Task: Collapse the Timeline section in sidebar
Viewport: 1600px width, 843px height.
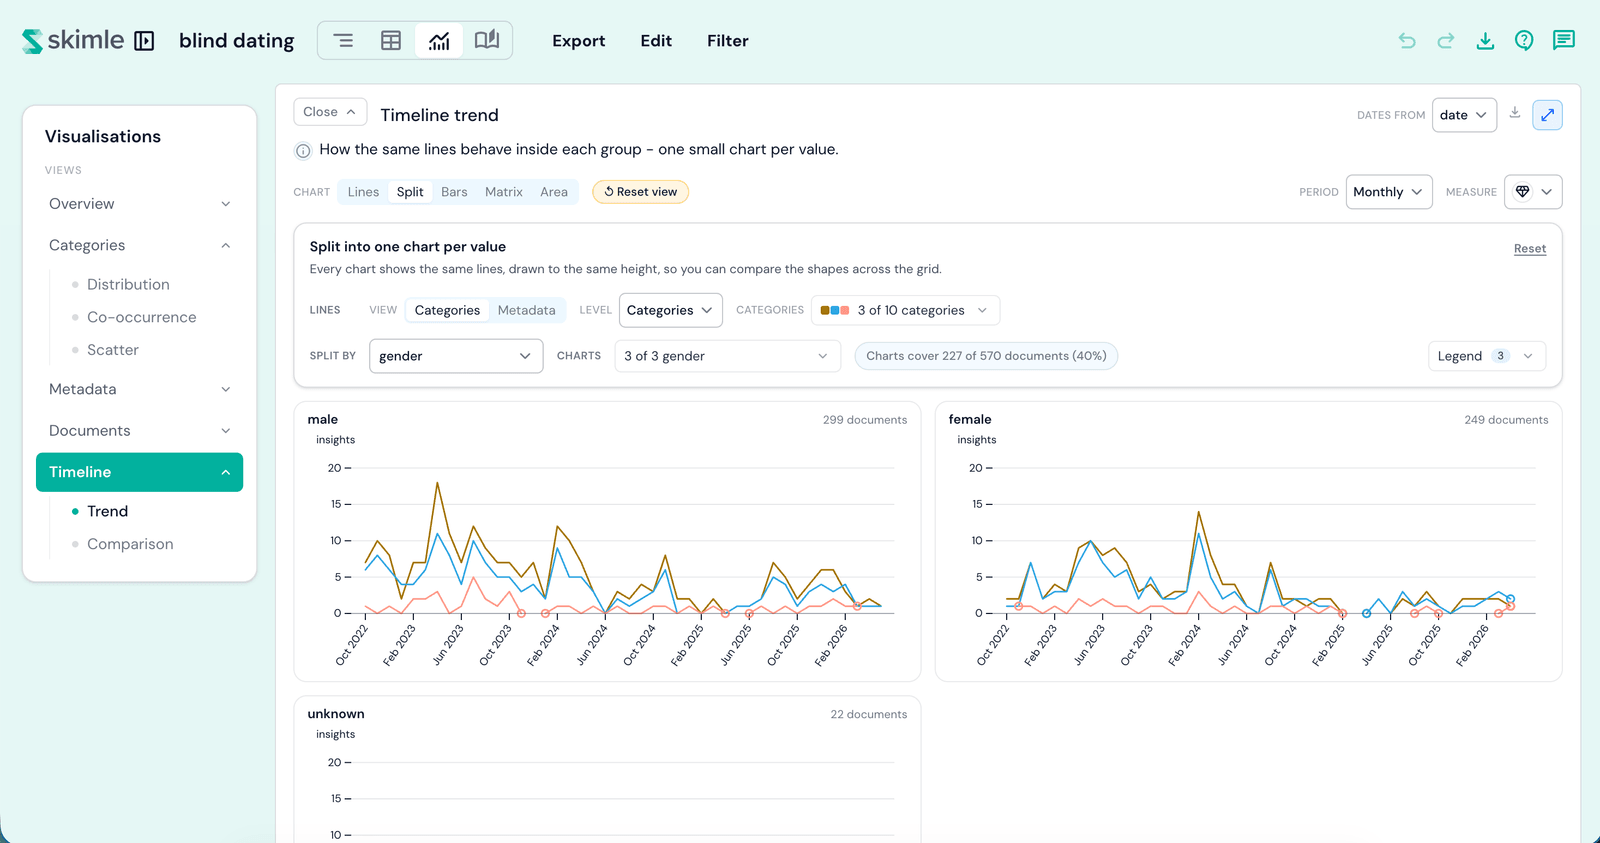Action: (x=139, y=472)
